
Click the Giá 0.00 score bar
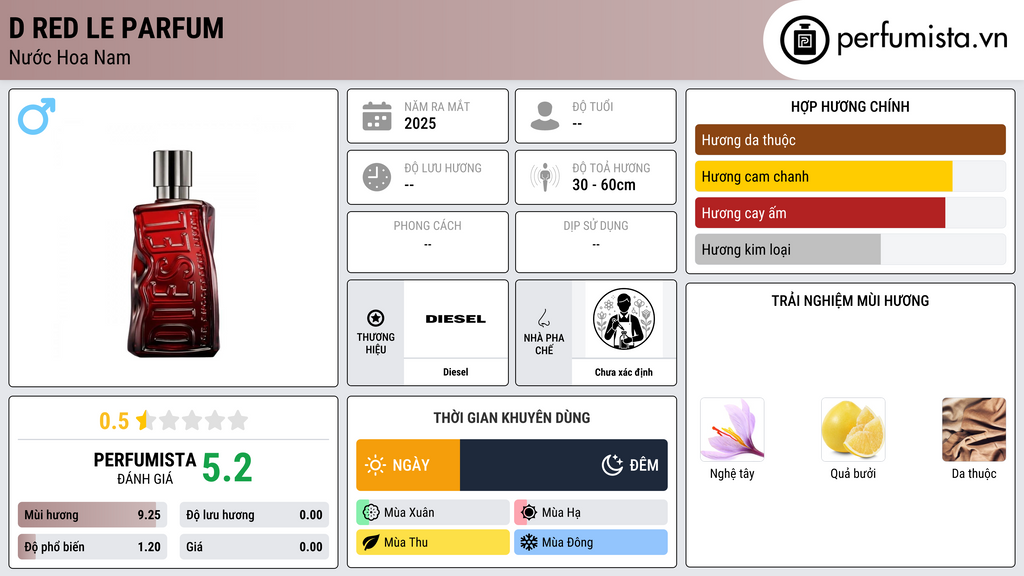254,547
